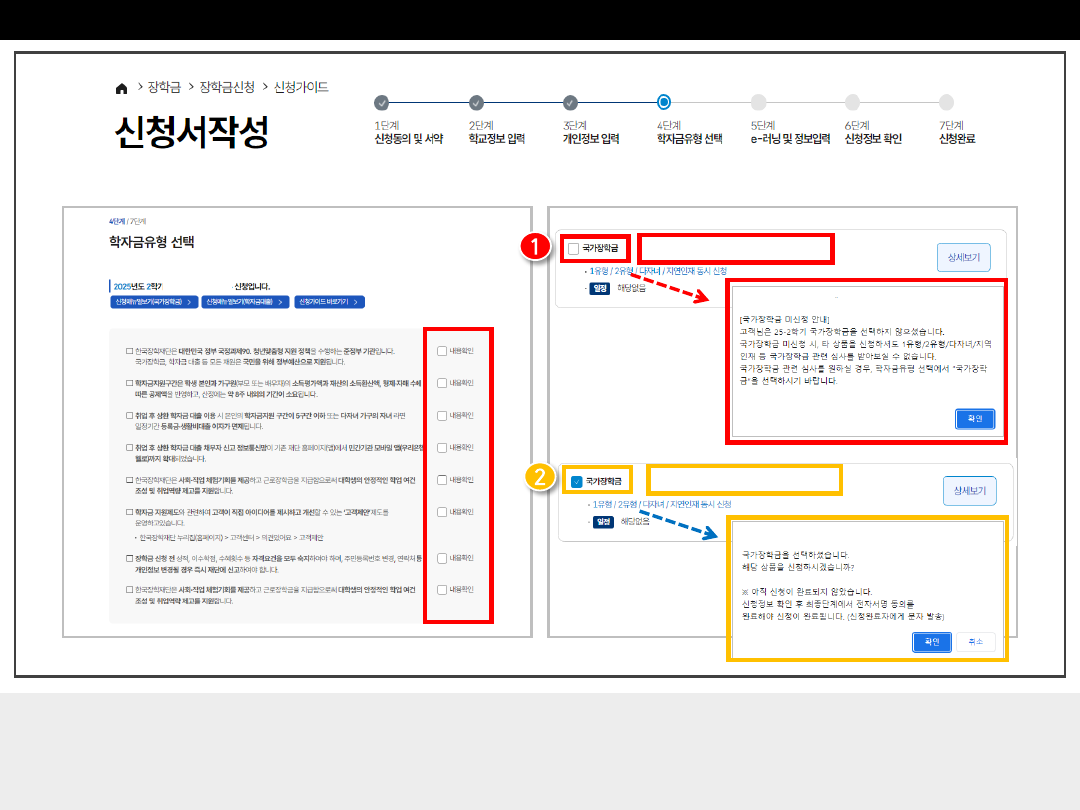Click the step 2 학교정보 입력 checkmark circle
The height and width of the screenshot is (810, 1080).
pos(476,102)
